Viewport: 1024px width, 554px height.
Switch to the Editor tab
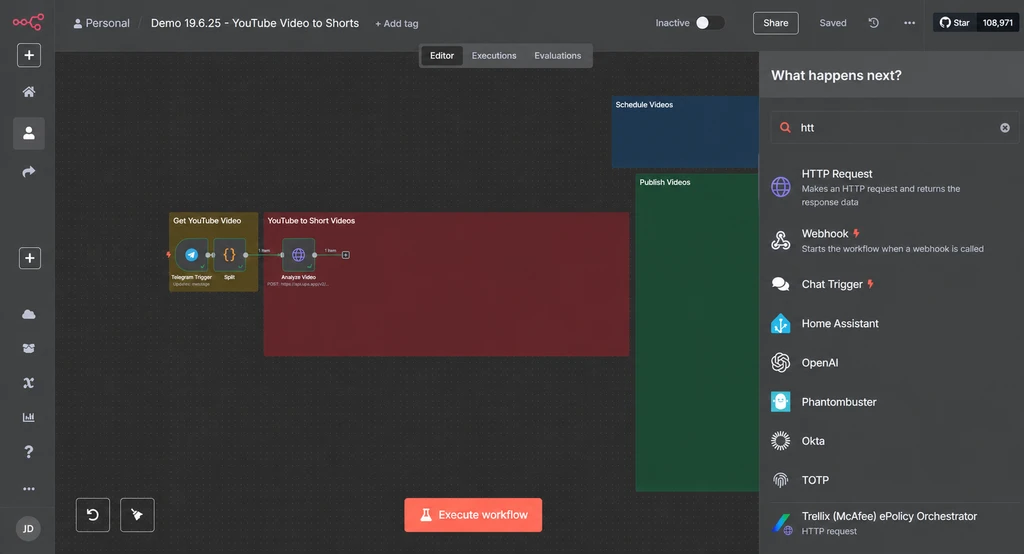click(x=441, y=56)
